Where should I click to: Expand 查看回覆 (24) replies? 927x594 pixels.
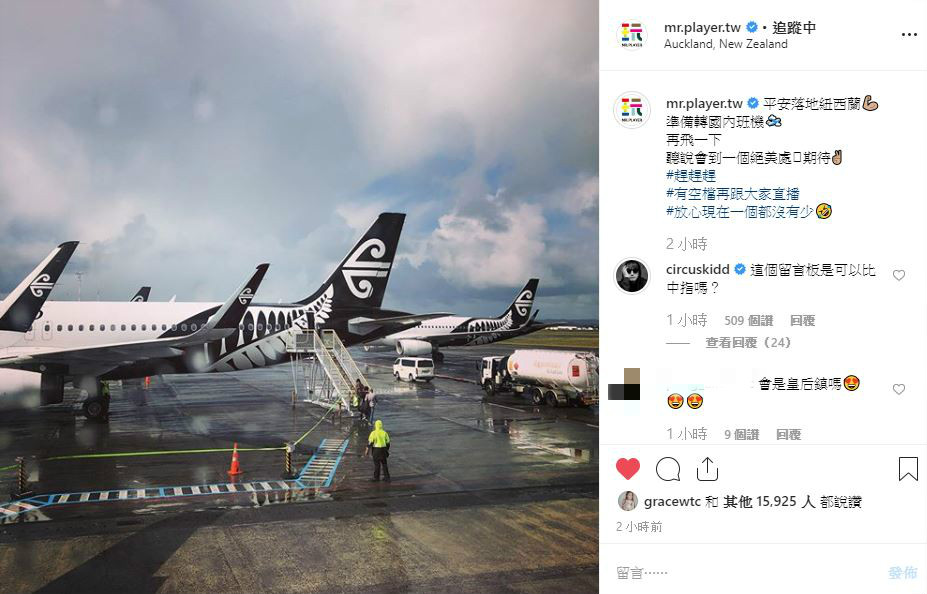[748, 343]
